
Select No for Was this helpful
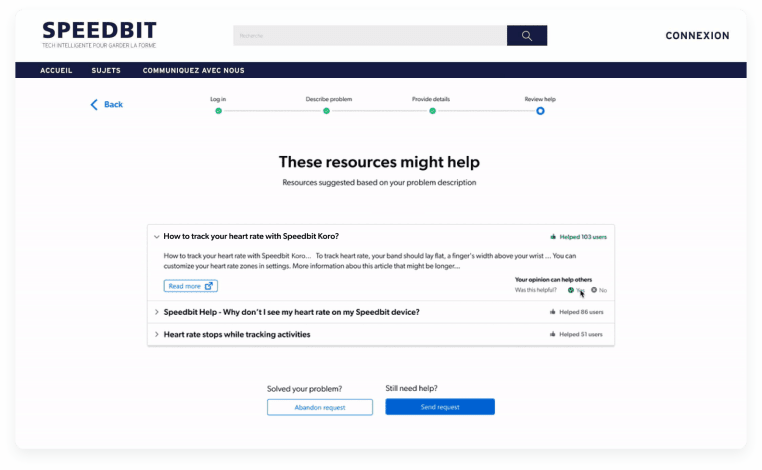coord(594,290)
